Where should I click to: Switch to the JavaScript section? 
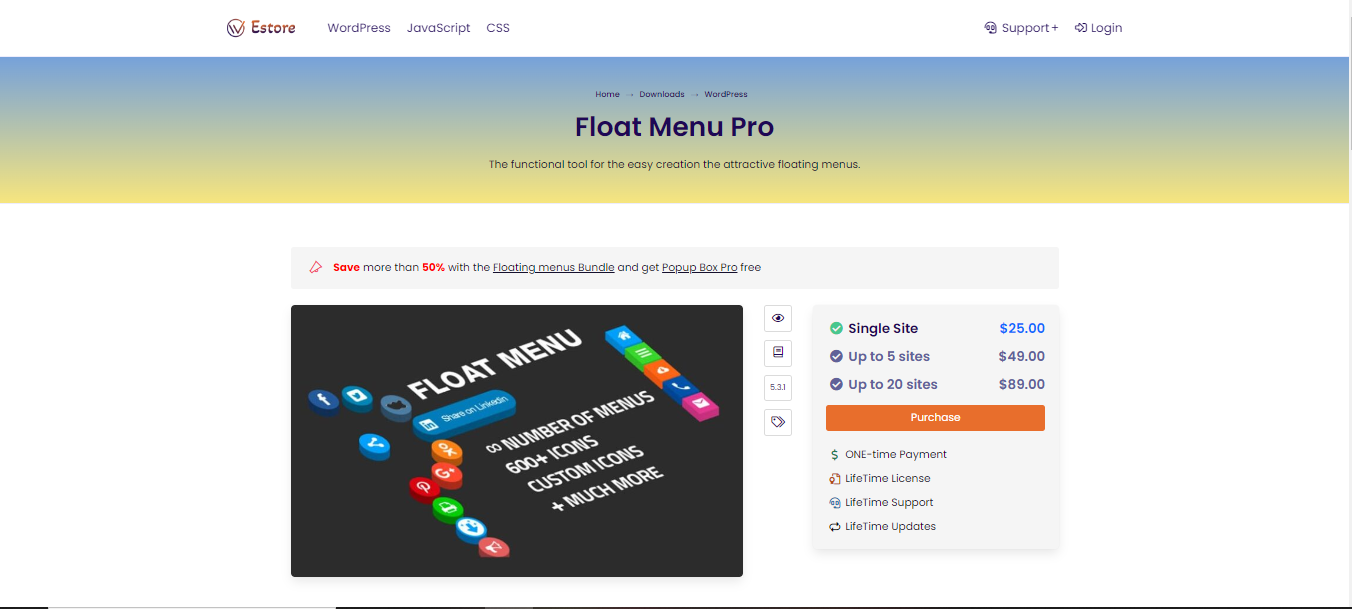pyautogui.click(x=438, y=27)
